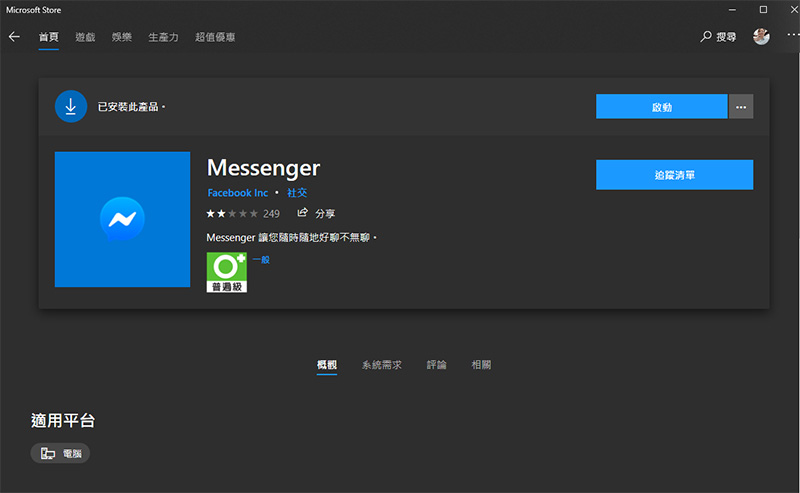Click the Messenger description tagline text

click(291, 238)
